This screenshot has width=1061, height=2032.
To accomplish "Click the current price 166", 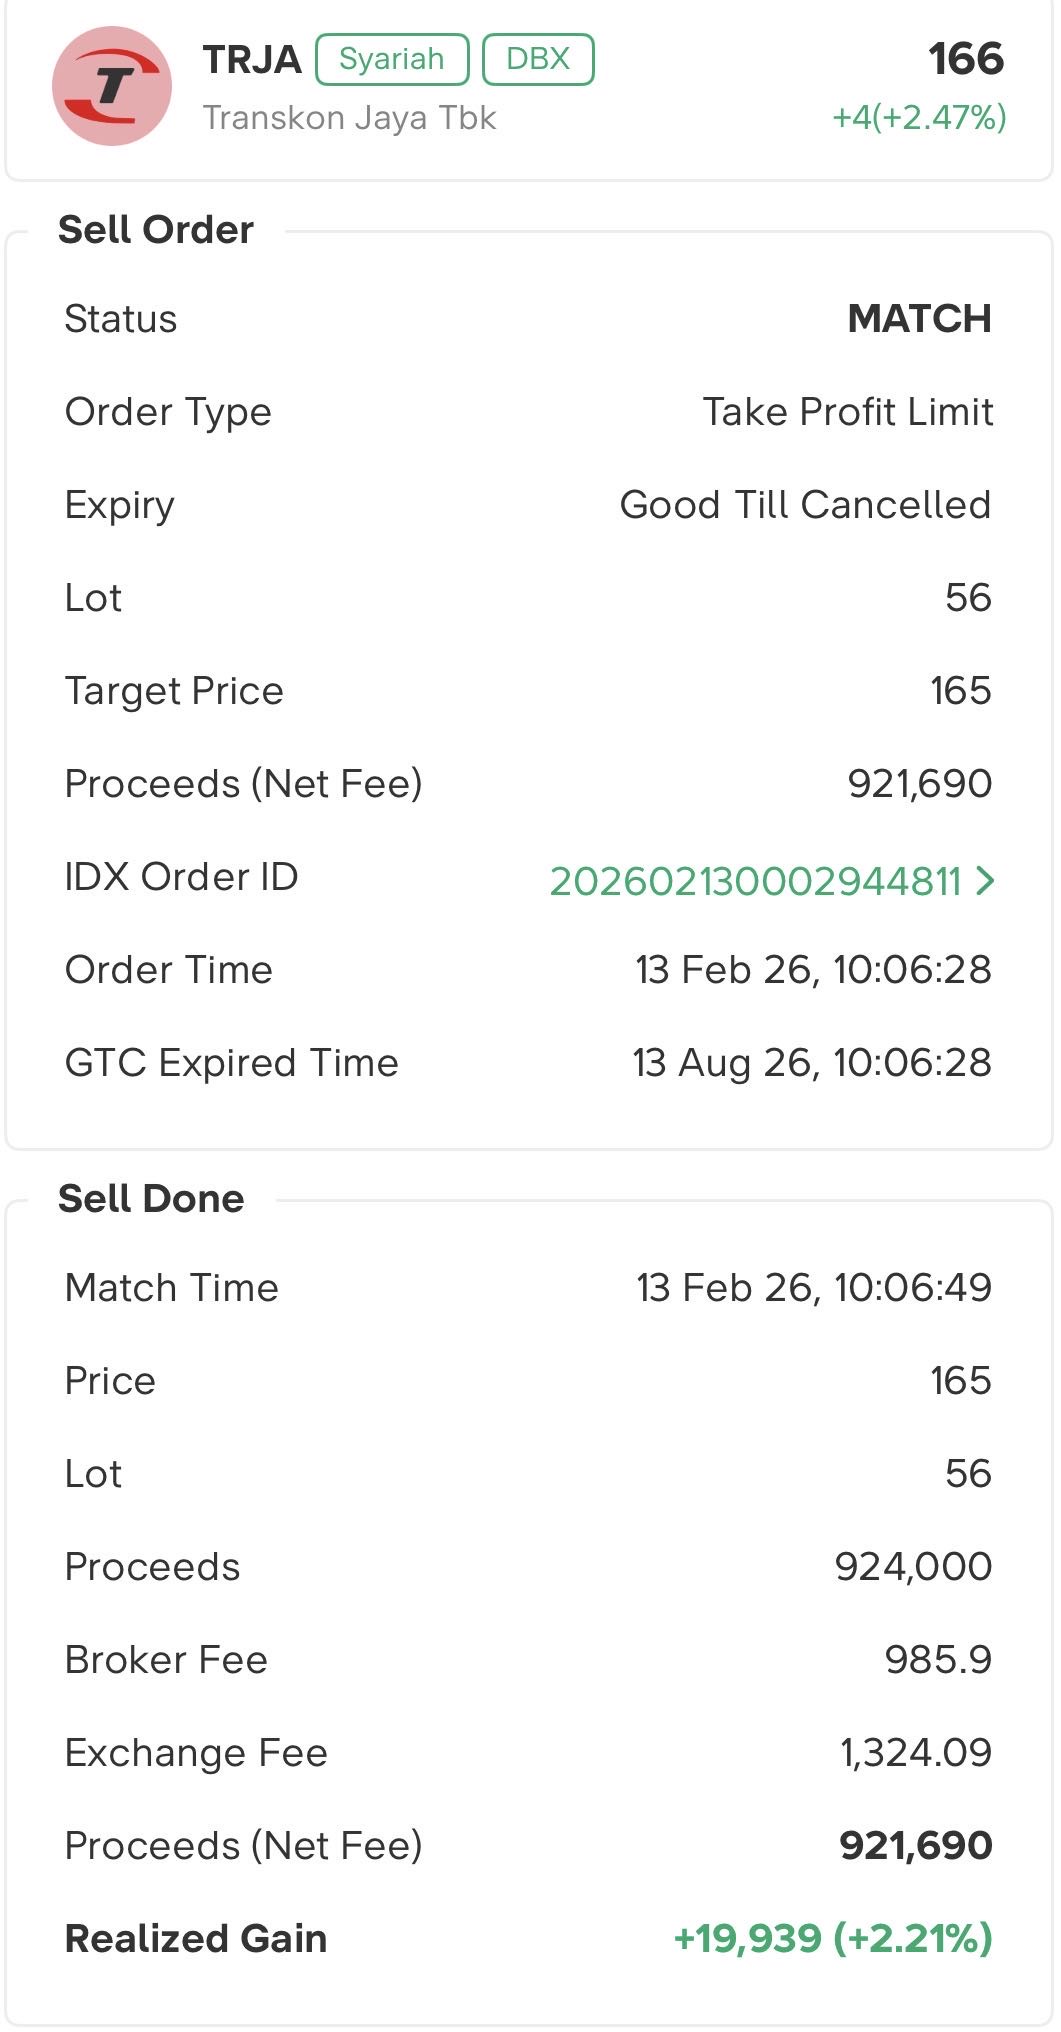I will 965,59.
